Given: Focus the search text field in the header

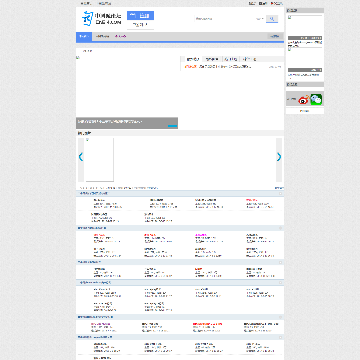Looking at the screenshot, I should pos(225,19).
